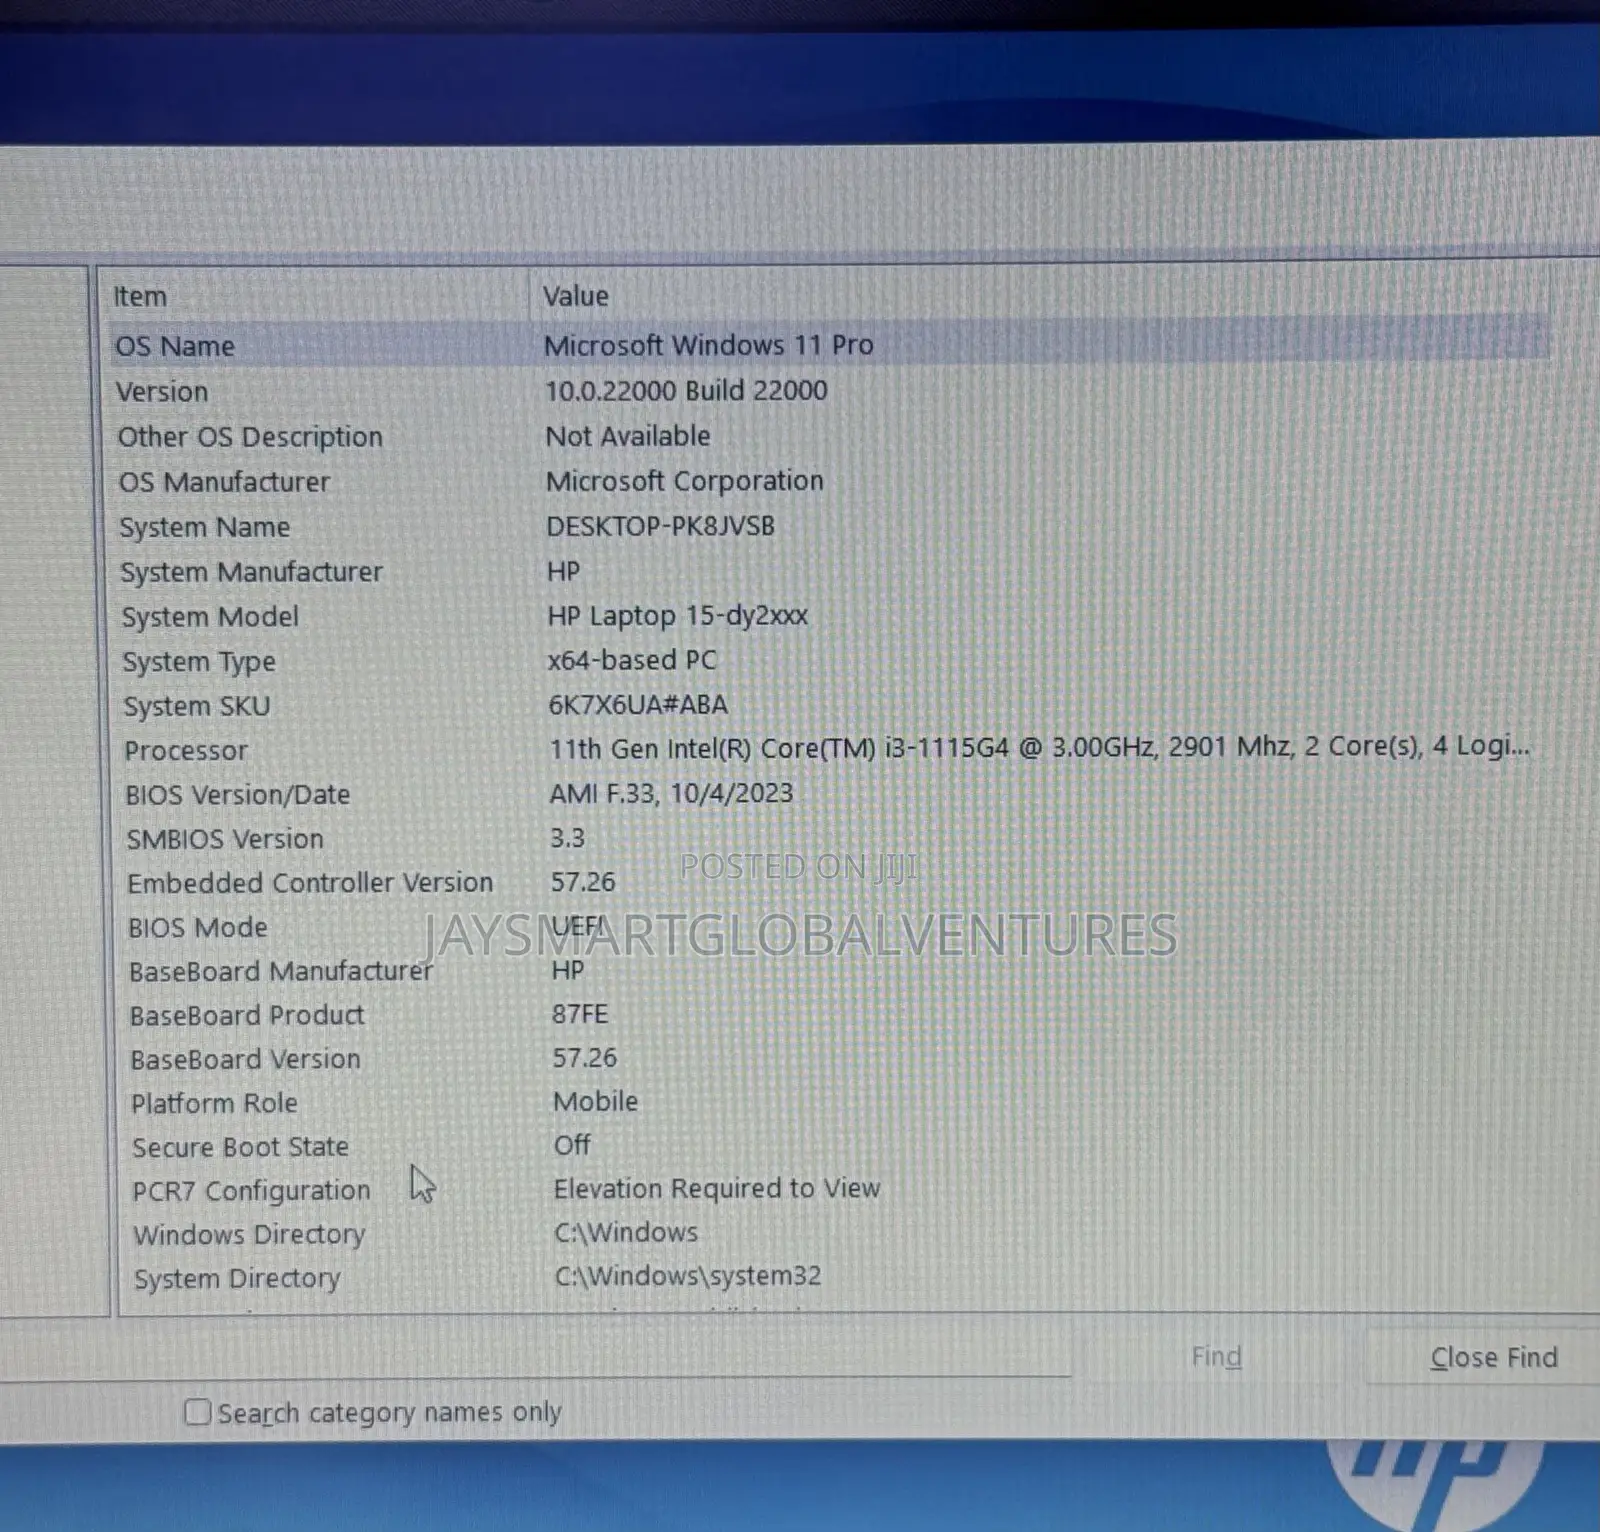The width and height of the screenshot is (1600, 1532).
Task: Click the value 'HP Laptop 15-dy2xxx'
Action: [x=677, y=616]
